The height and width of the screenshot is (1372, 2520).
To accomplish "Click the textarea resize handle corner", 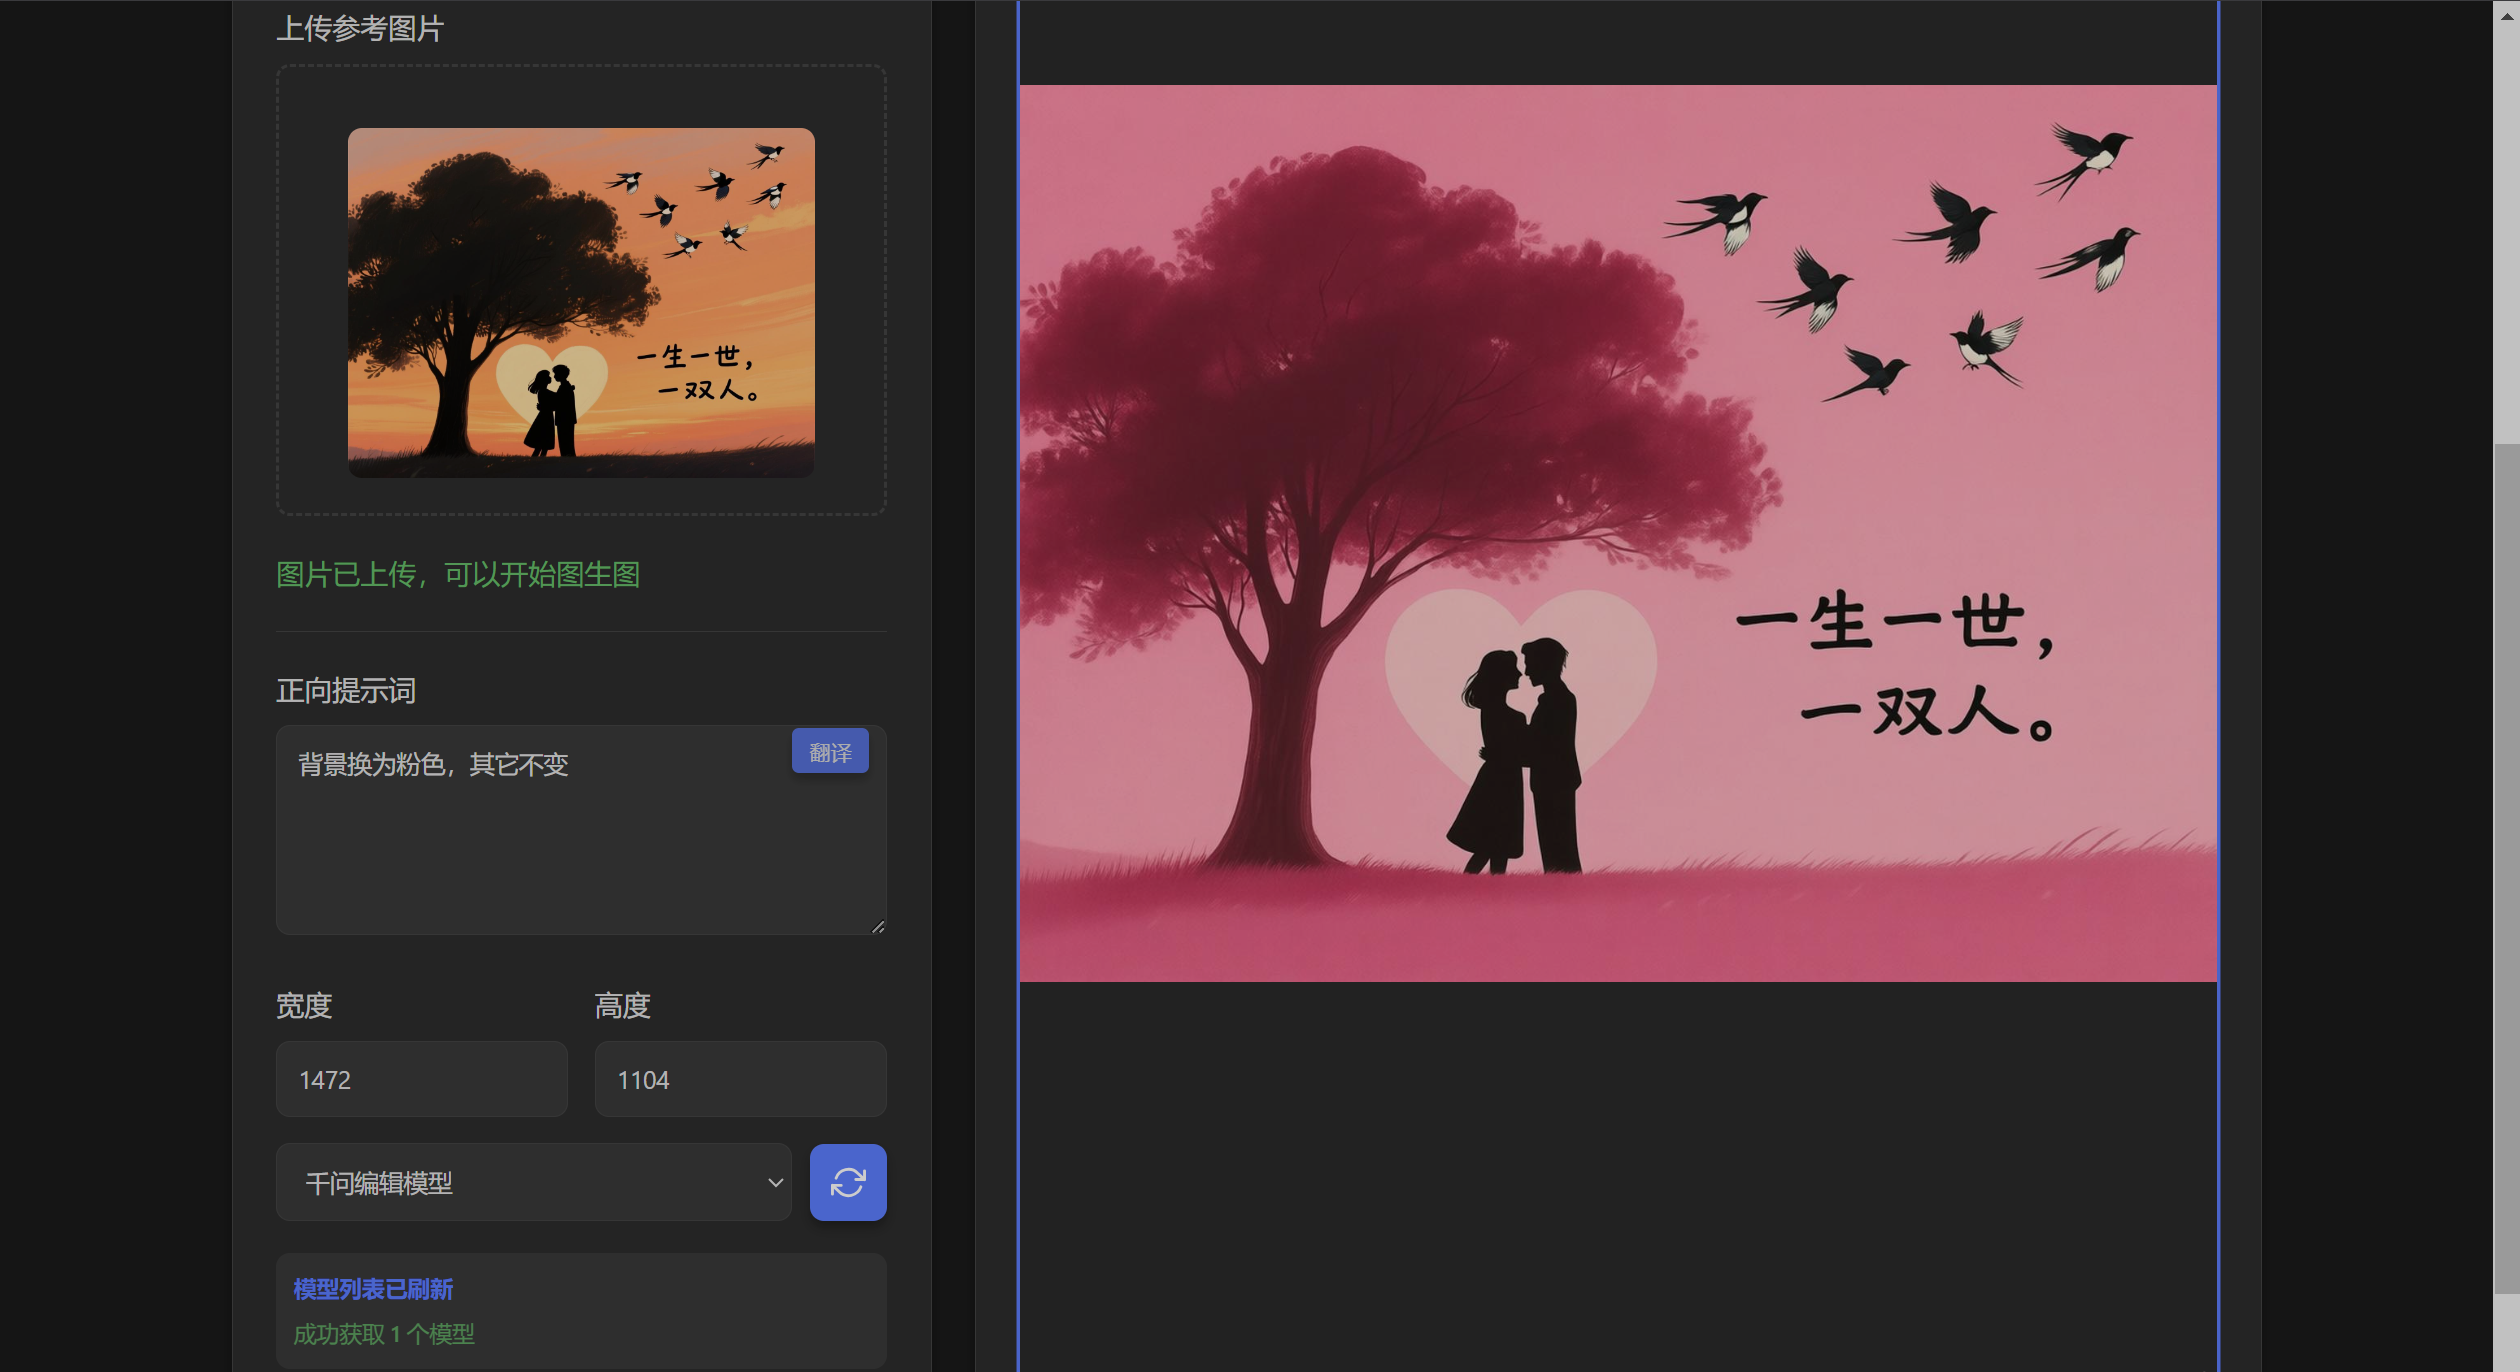I will (878, 927).
